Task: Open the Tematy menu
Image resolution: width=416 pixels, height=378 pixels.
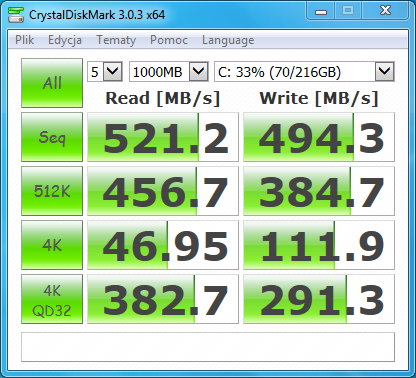Action: point(116,40)
